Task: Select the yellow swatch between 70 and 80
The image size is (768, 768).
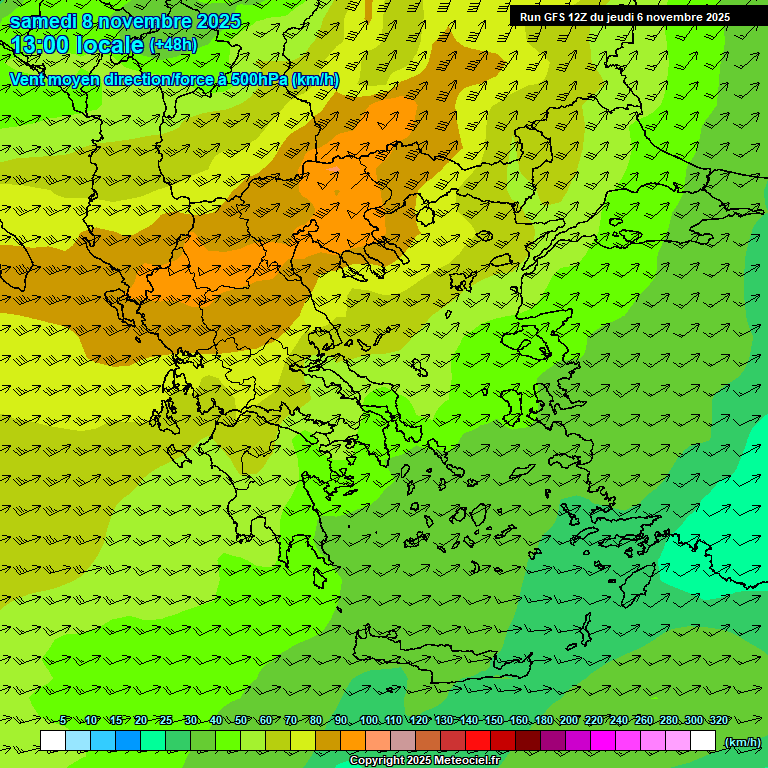Action: 303,741
